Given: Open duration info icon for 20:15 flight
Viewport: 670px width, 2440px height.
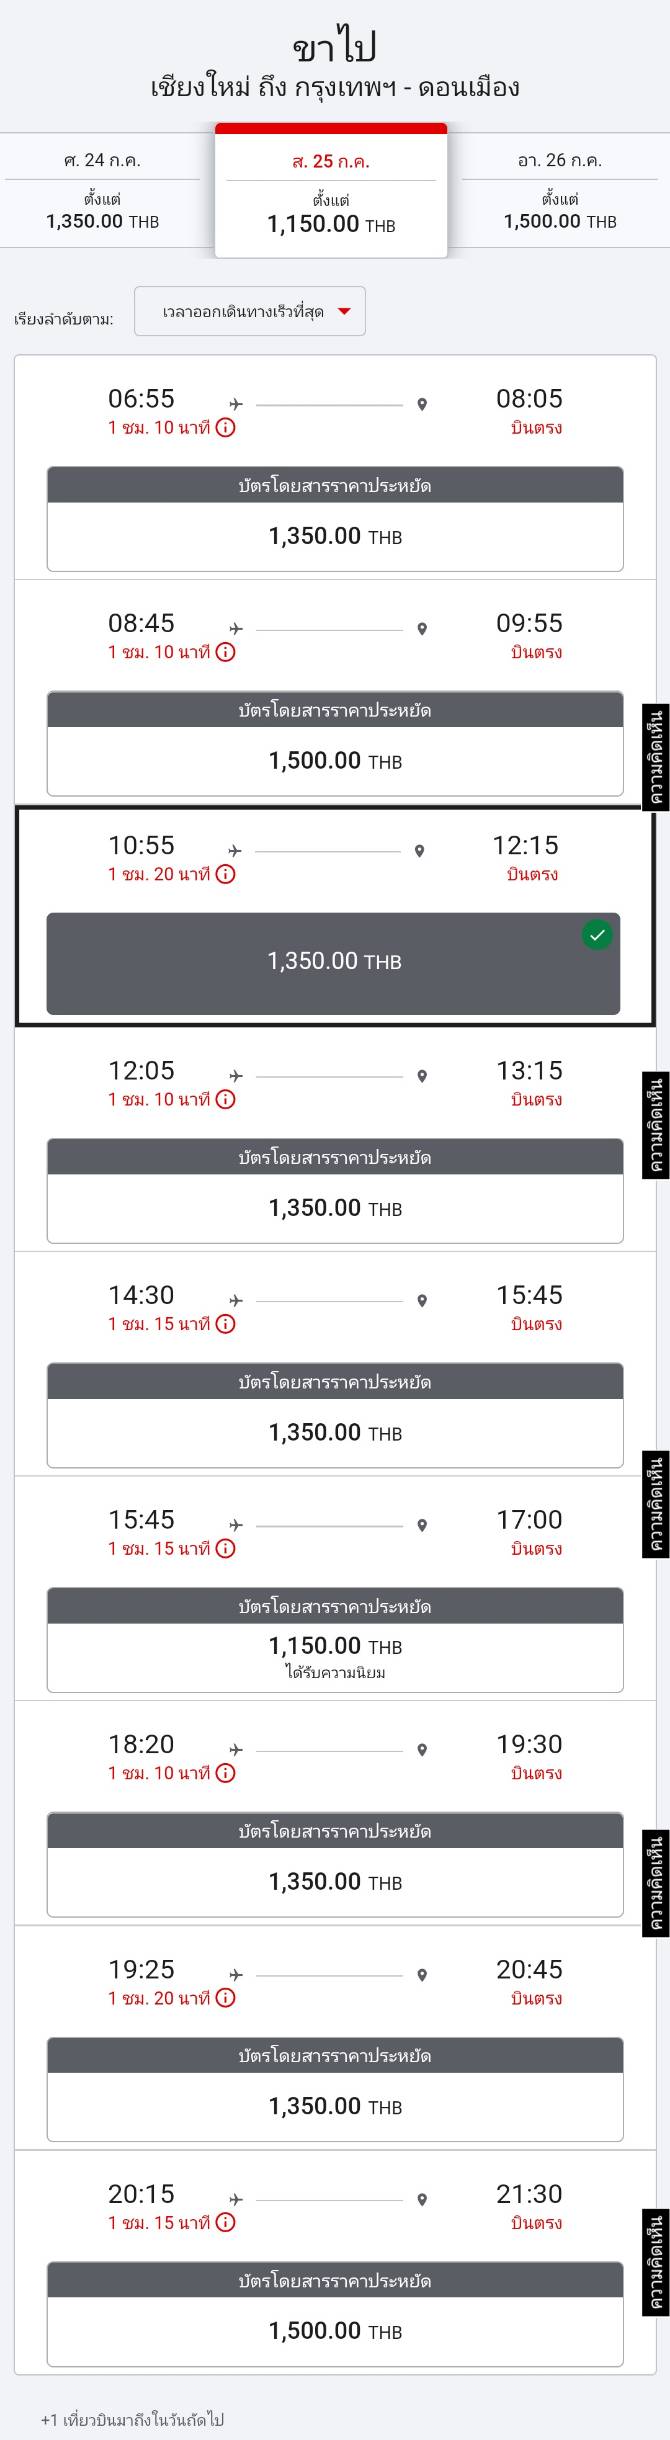Looking at the screenshot, I should point(226,2222).
